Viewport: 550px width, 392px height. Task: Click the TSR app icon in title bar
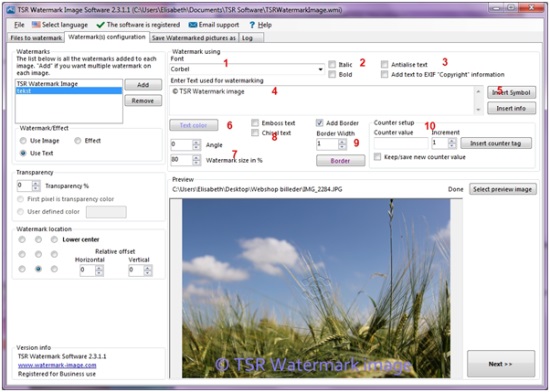[x=11, y=9]
